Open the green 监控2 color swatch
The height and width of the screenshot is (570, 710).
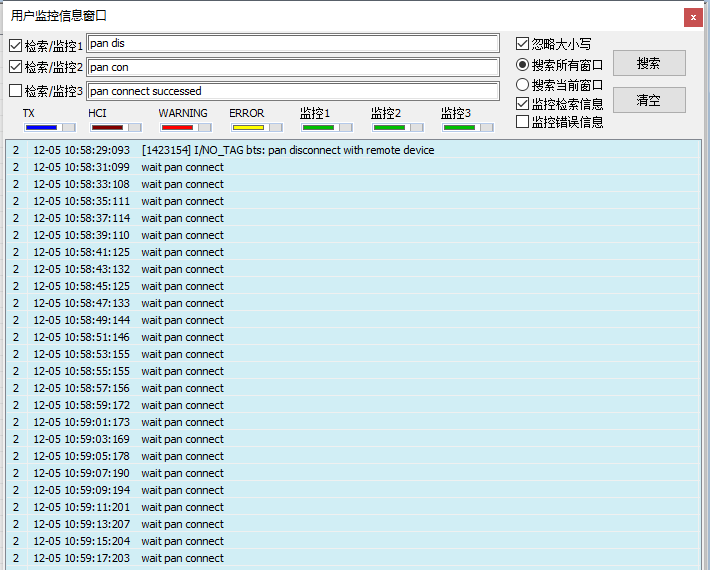pos(389,128)
